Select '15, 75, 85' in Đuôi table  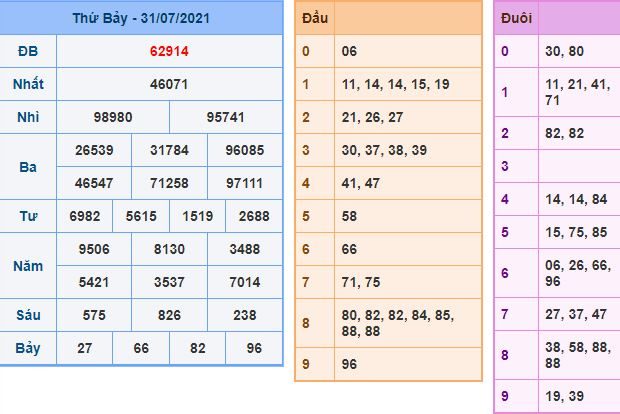576,232
